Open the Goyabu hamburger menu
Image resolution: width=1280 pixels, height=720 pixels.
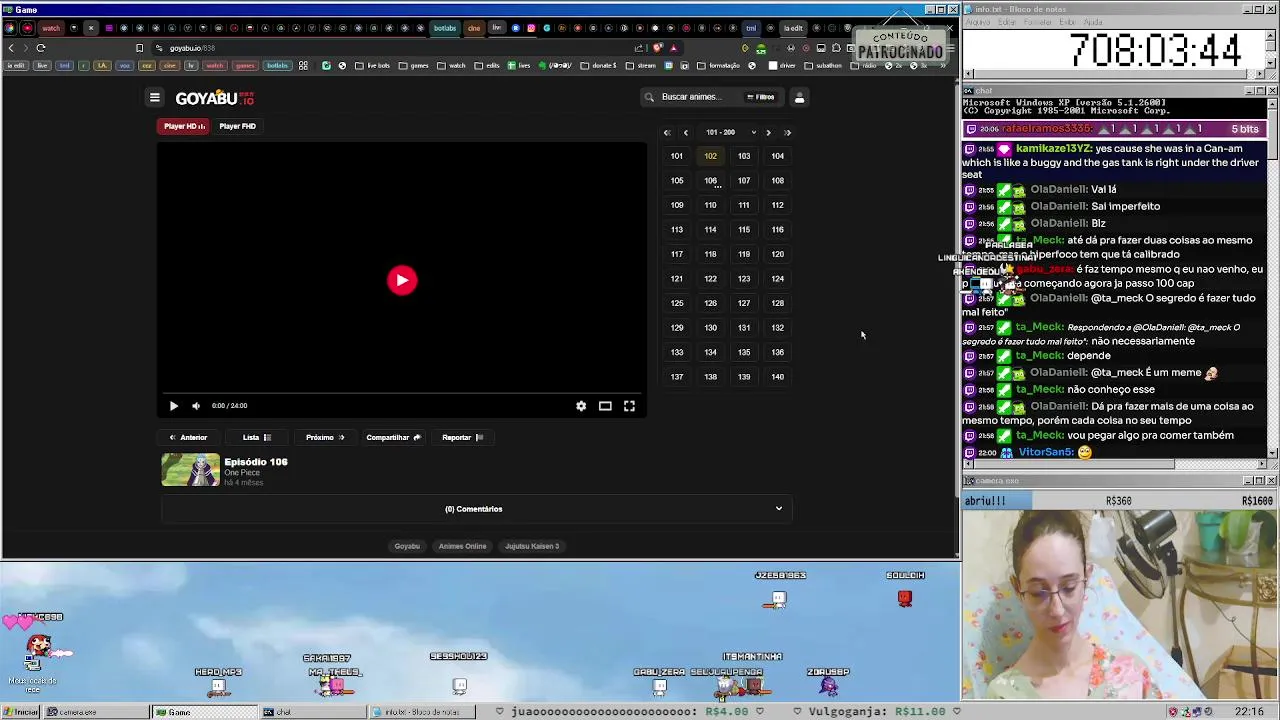pos(154,97)
